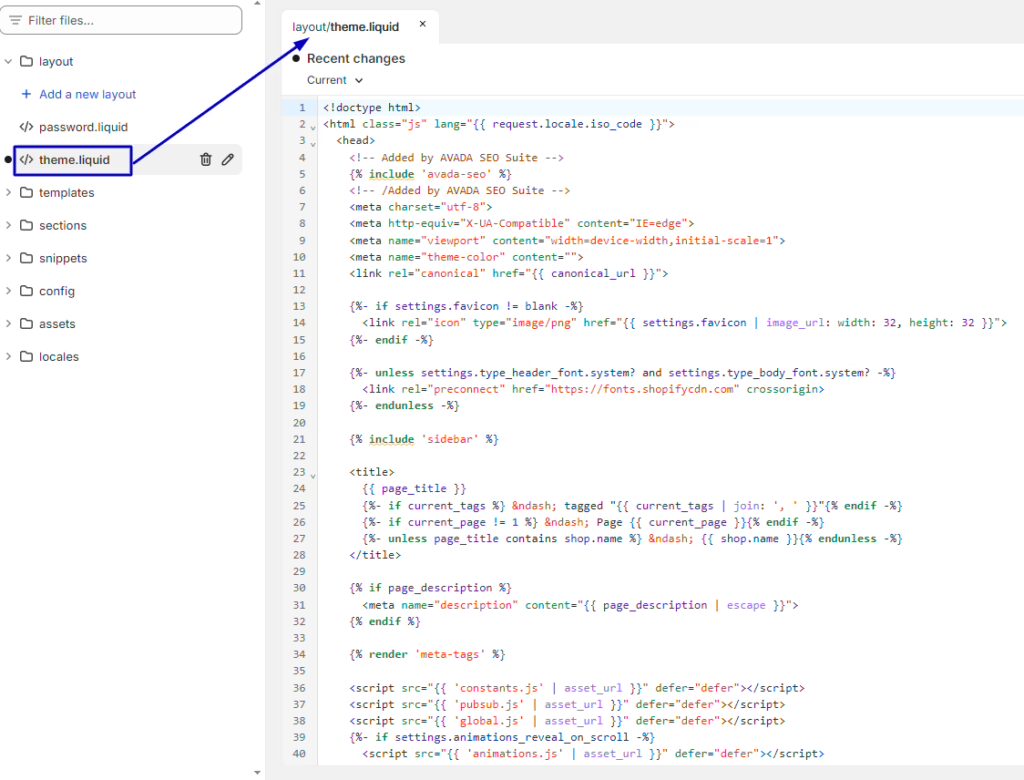Viewport: 1024px width, 780px height.
Task: Close the theme.liquid editor tab
Action: coord(422,24)
